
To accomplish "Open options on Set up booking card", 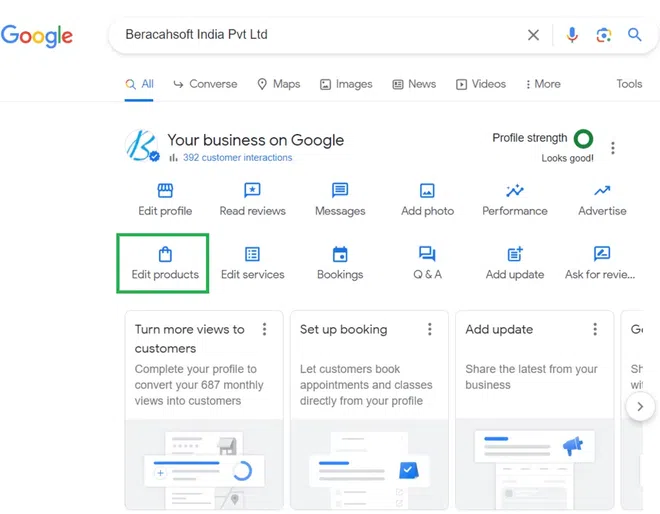I will [x=430, y=329].
